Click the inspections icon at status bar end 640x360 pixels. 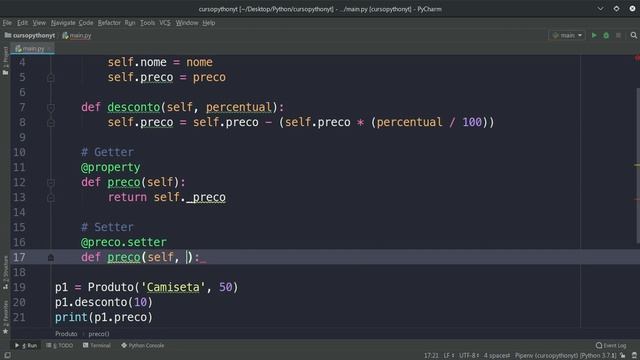634,356
